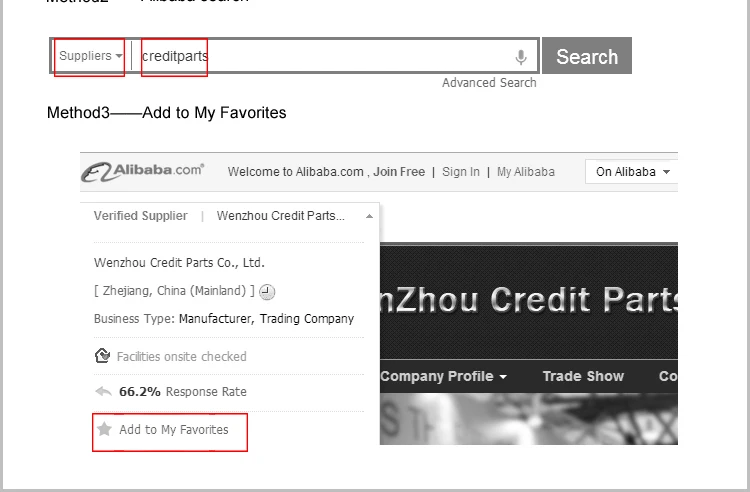Click the Verified Supplier label

coord(141,216)
